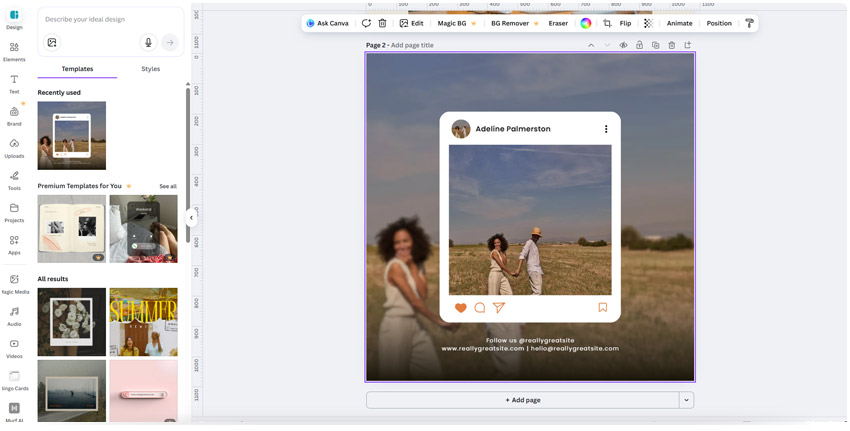Viewport: 850px width, 431px height.
Task: Click the templates panel scrollbar
Action: [188, 163]
